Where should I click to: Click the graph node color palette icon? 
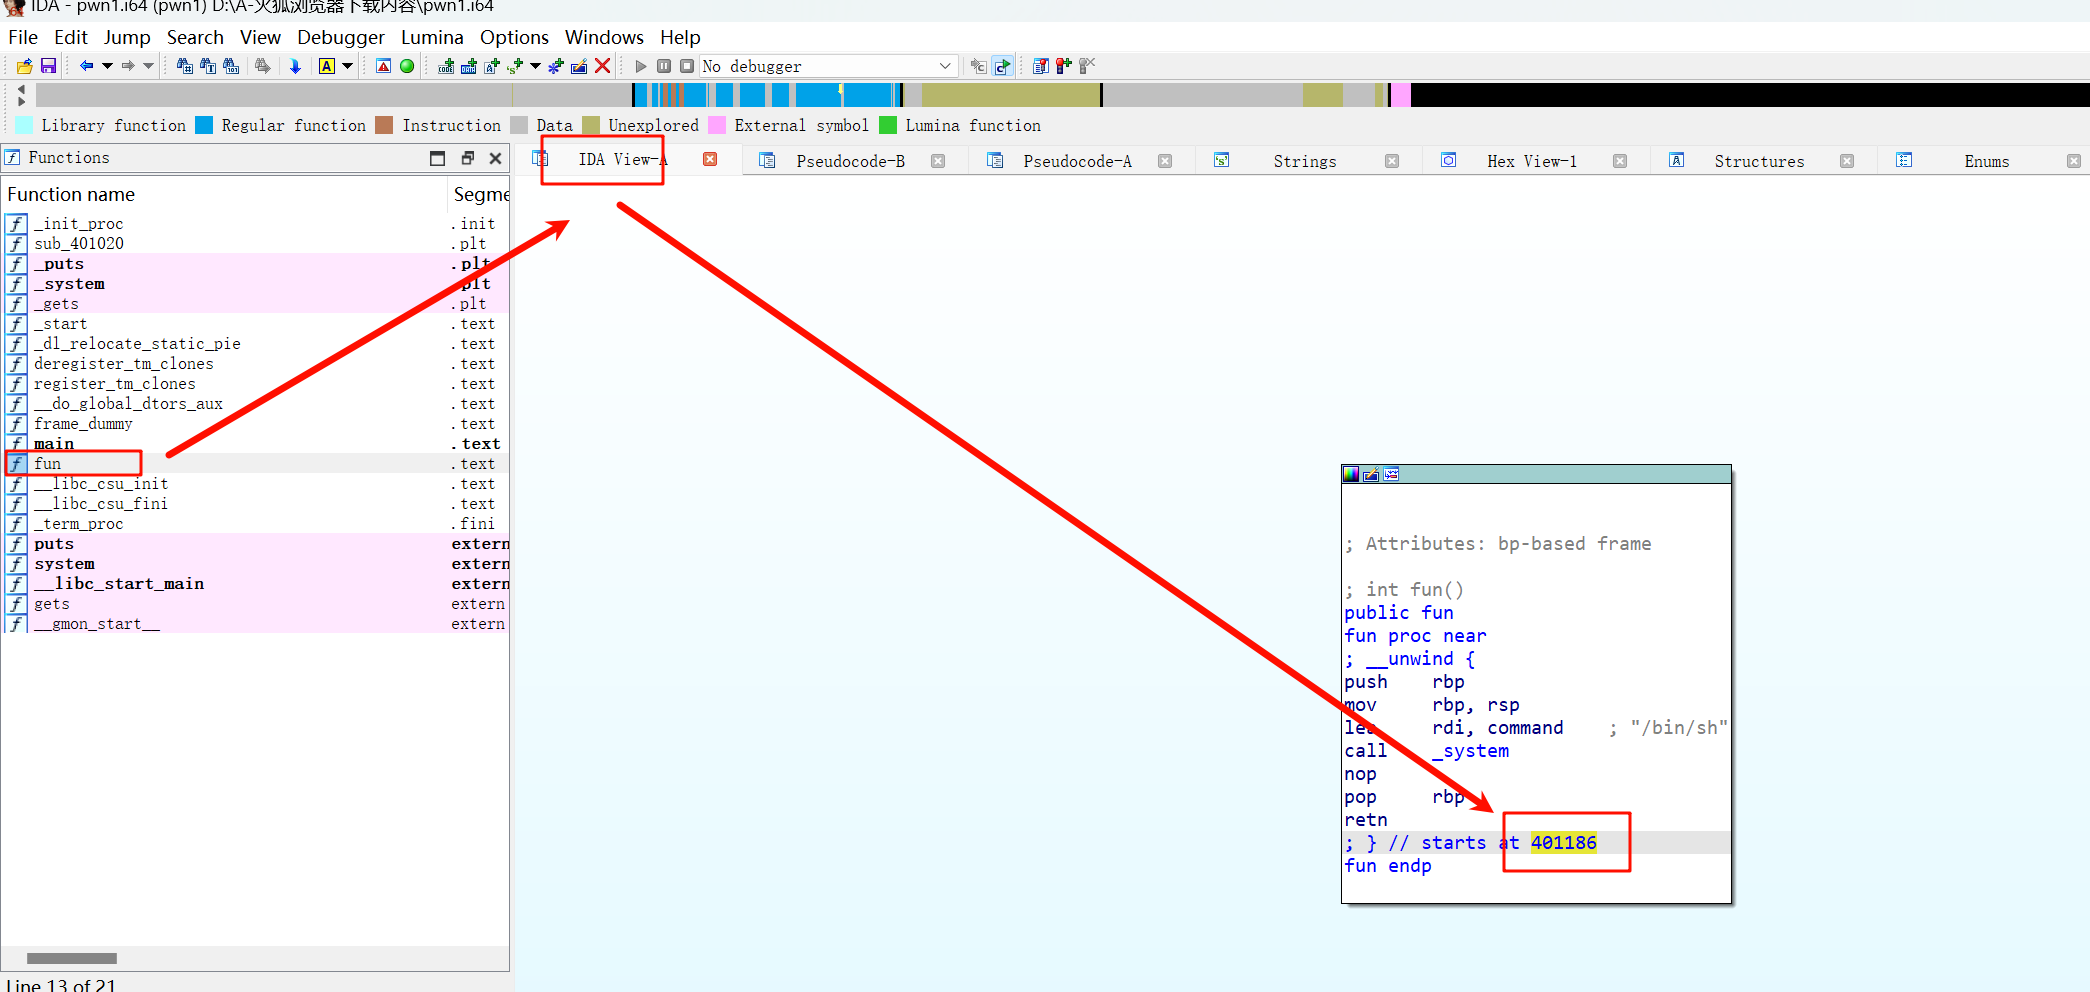[1351, 474]
